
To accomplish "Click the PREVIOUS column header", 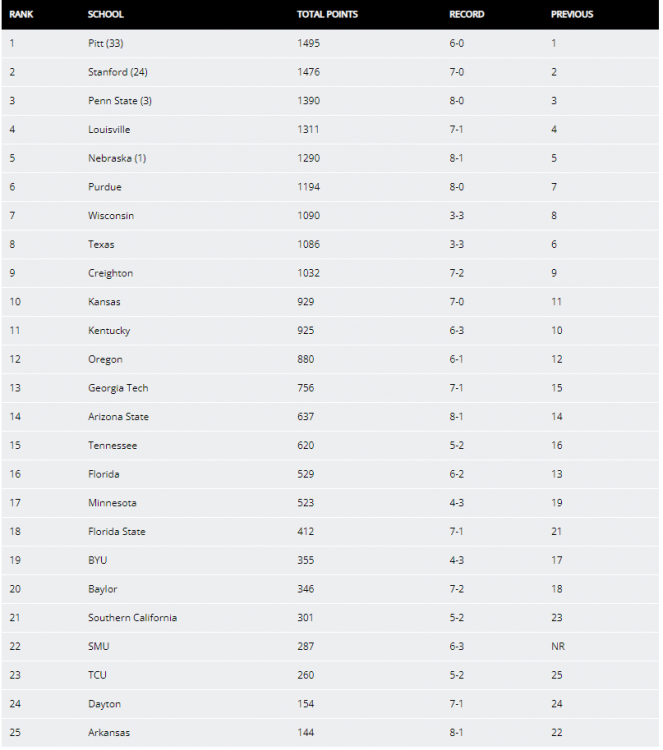I will pos(572,15).
